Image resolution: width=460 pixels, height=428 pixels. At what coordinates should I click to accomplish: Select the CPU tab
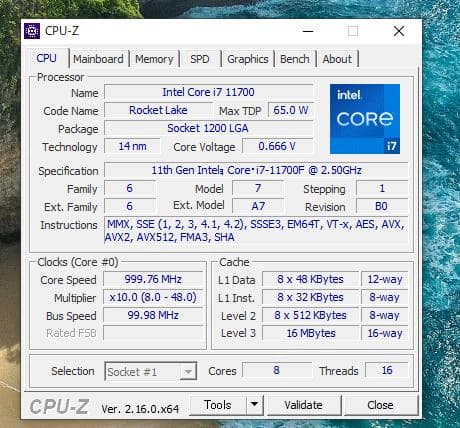pos(46,58)
